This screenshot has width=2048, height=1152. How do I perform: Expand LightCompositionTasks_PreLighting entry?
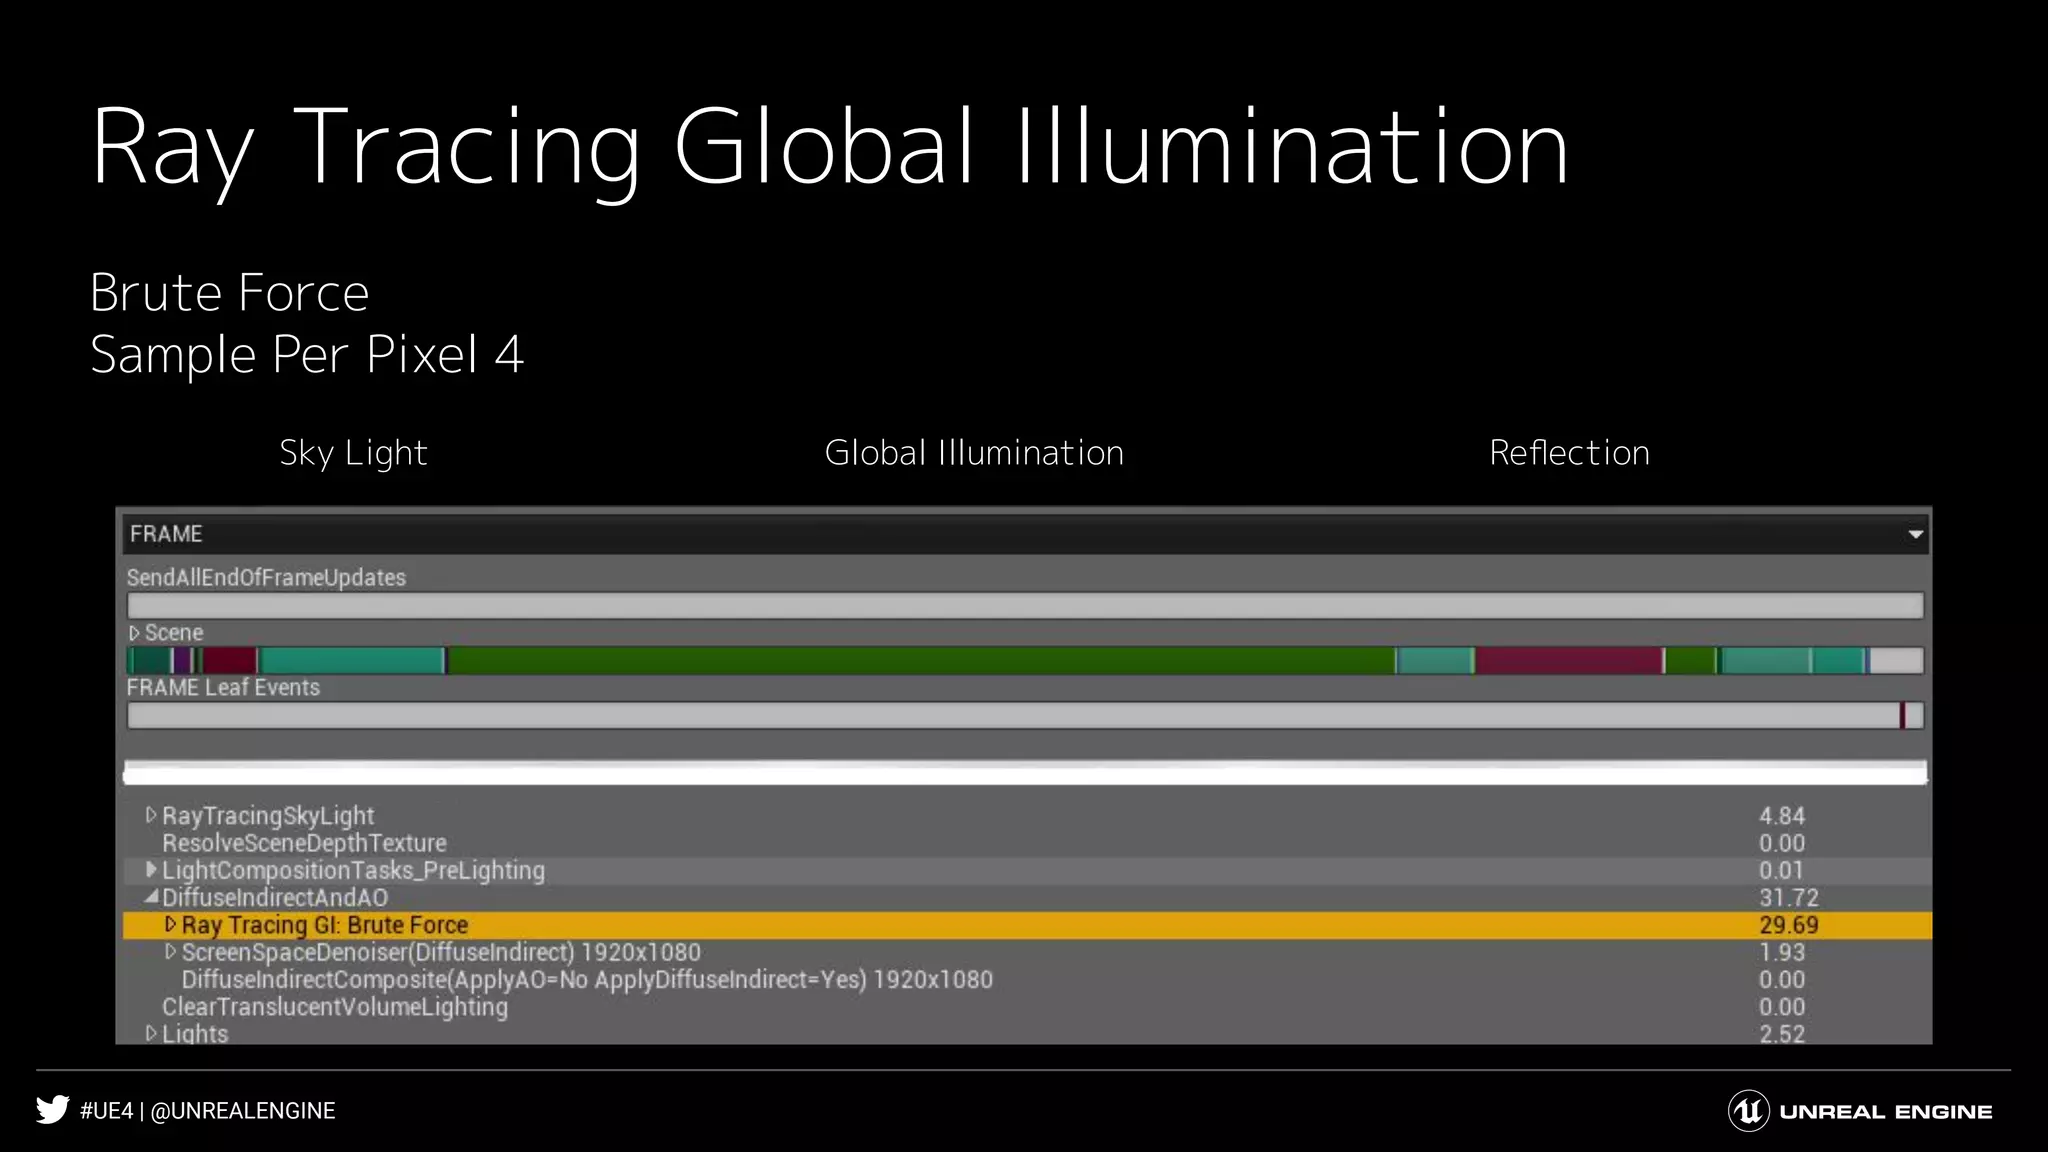(151, 869)
